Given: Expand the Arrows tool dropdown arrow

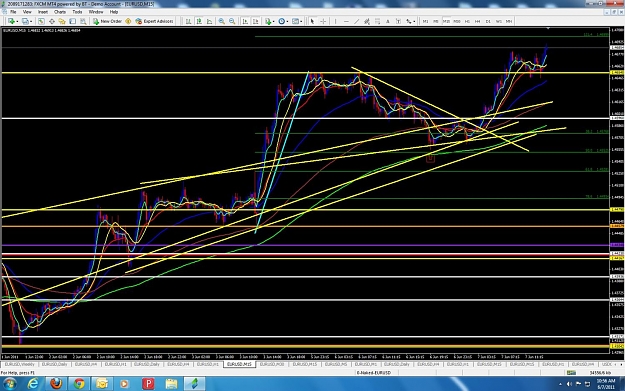Looking at the screenshot, I should 414,21.
